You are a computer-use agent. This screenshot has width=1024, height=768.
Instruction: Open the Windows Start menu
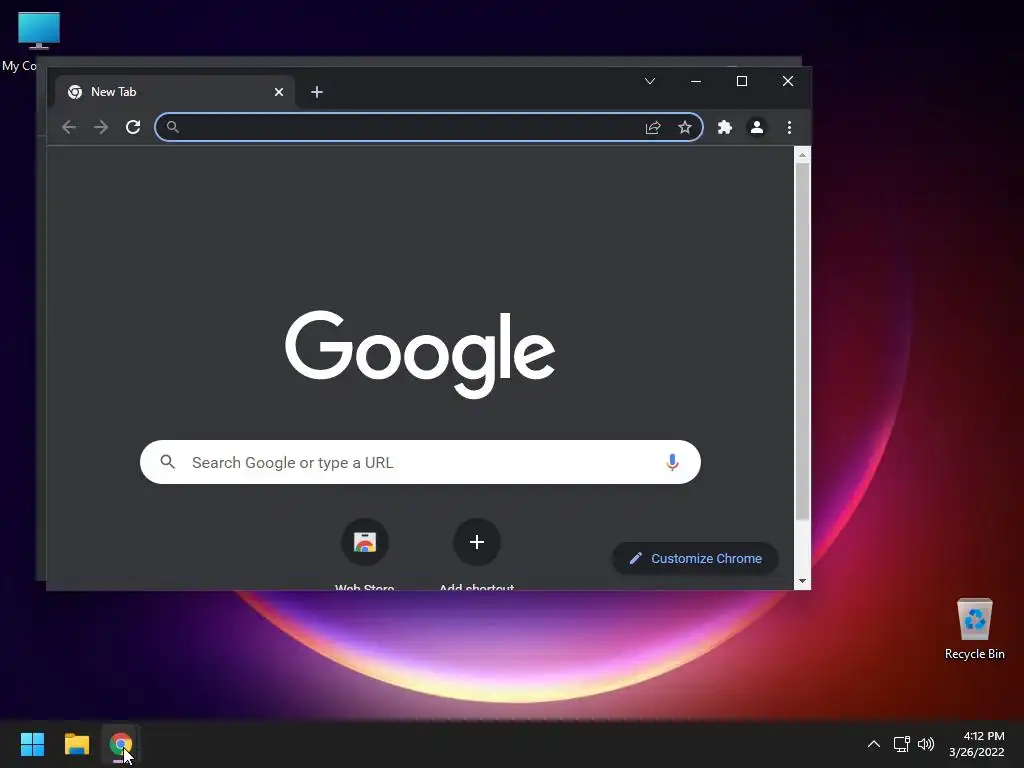click(32, 744)
